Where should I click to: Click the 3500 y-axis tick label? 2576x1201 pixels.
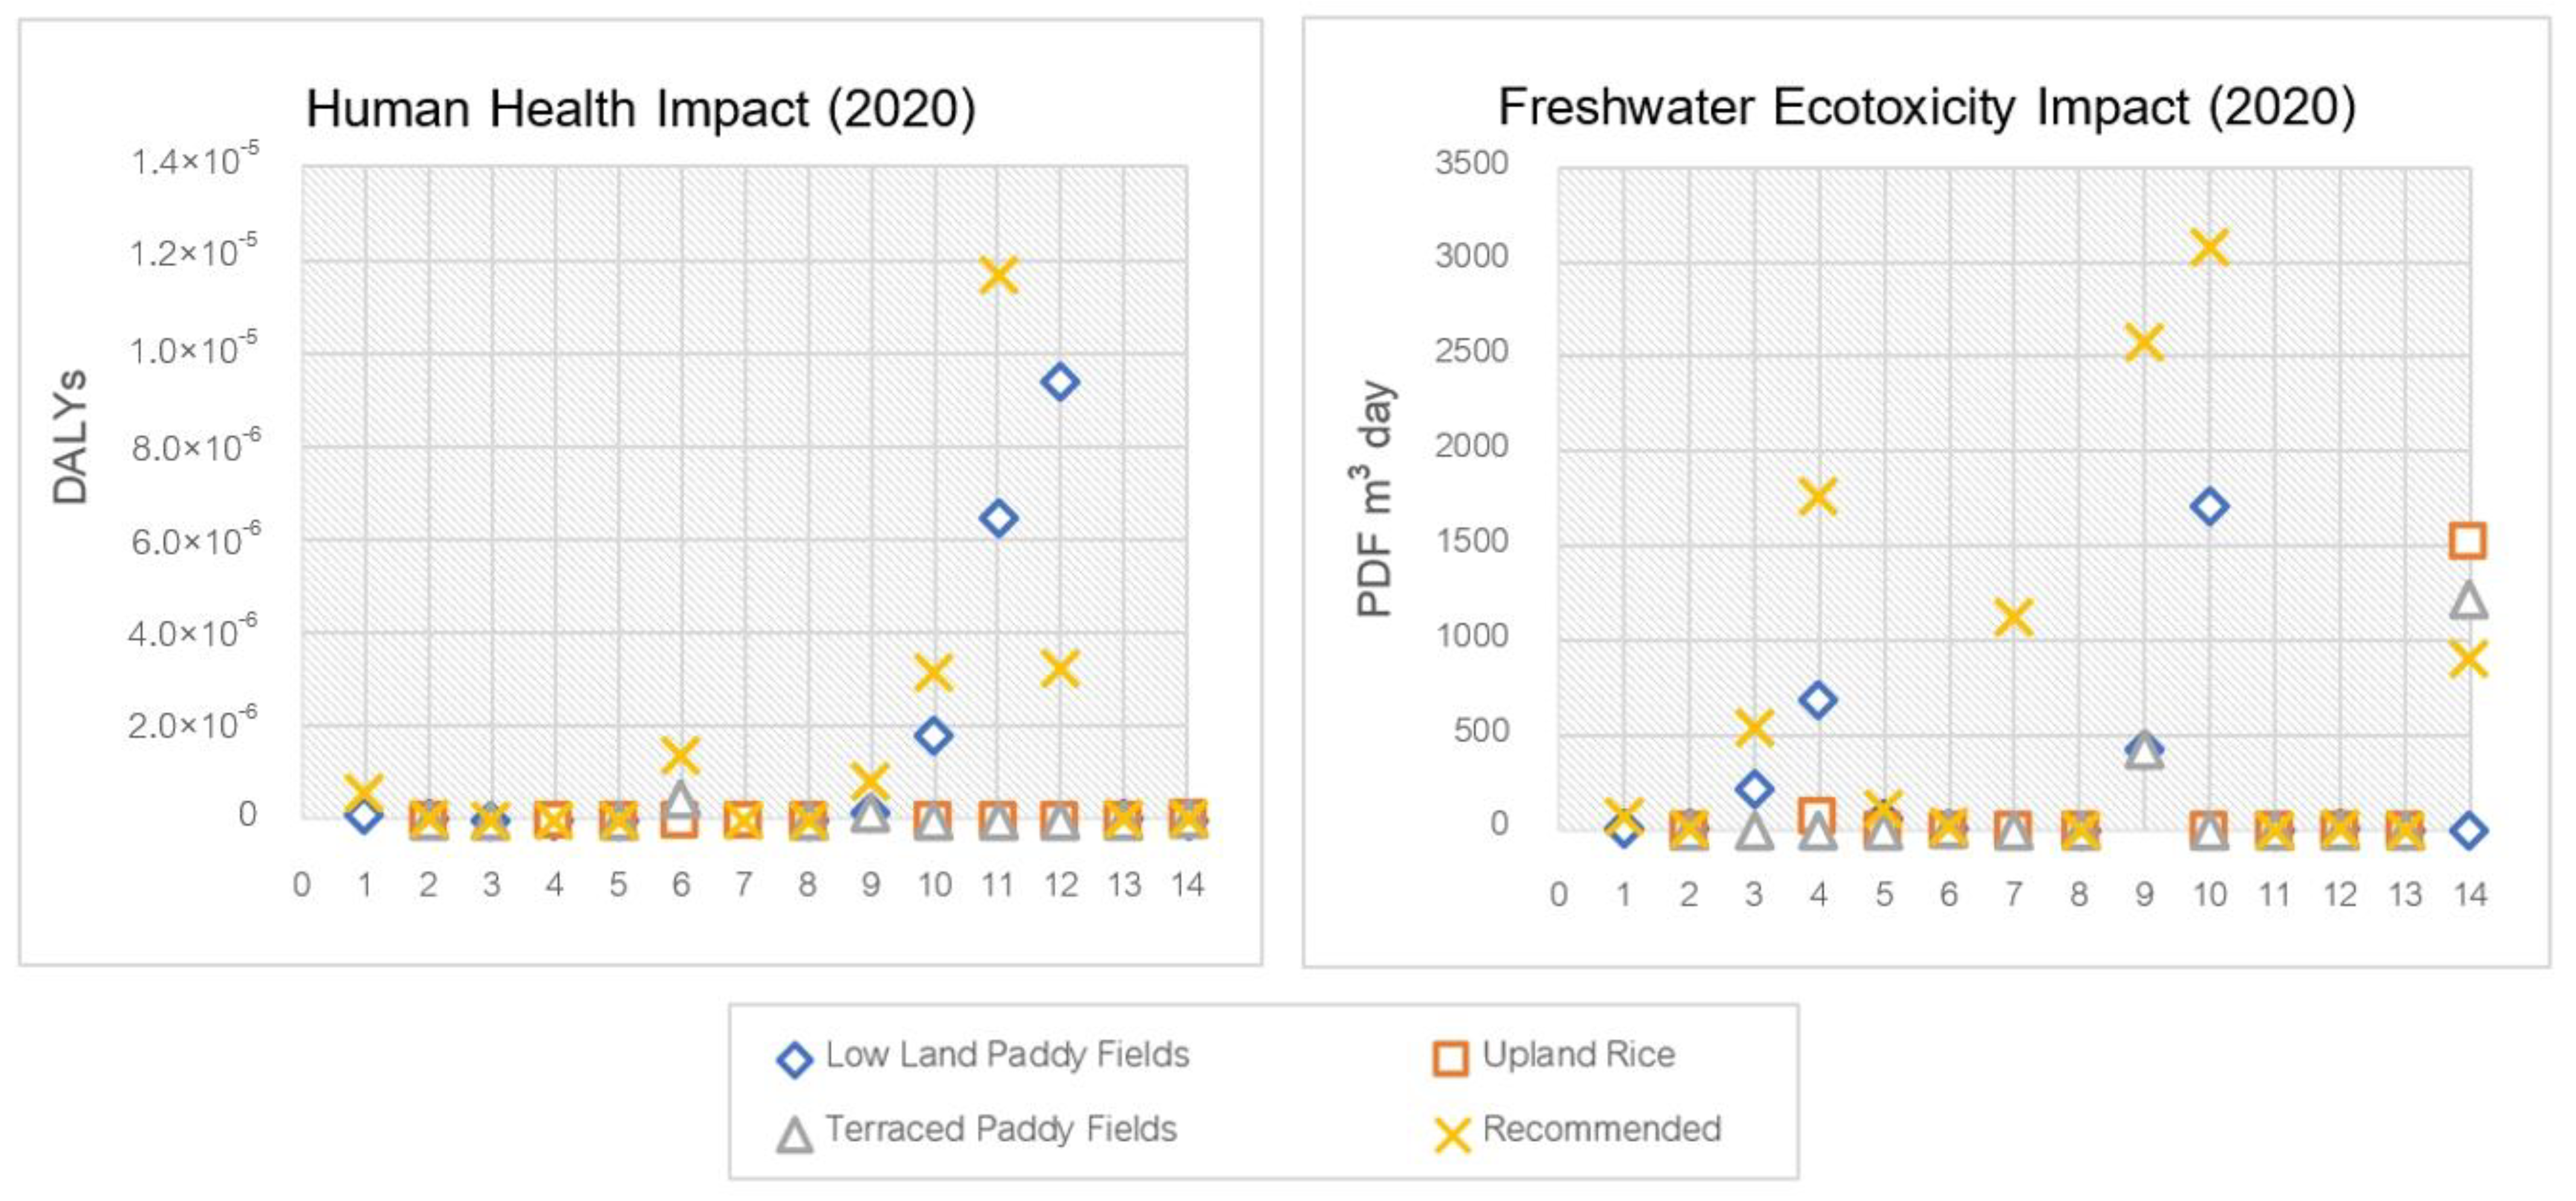point(1471,163)
